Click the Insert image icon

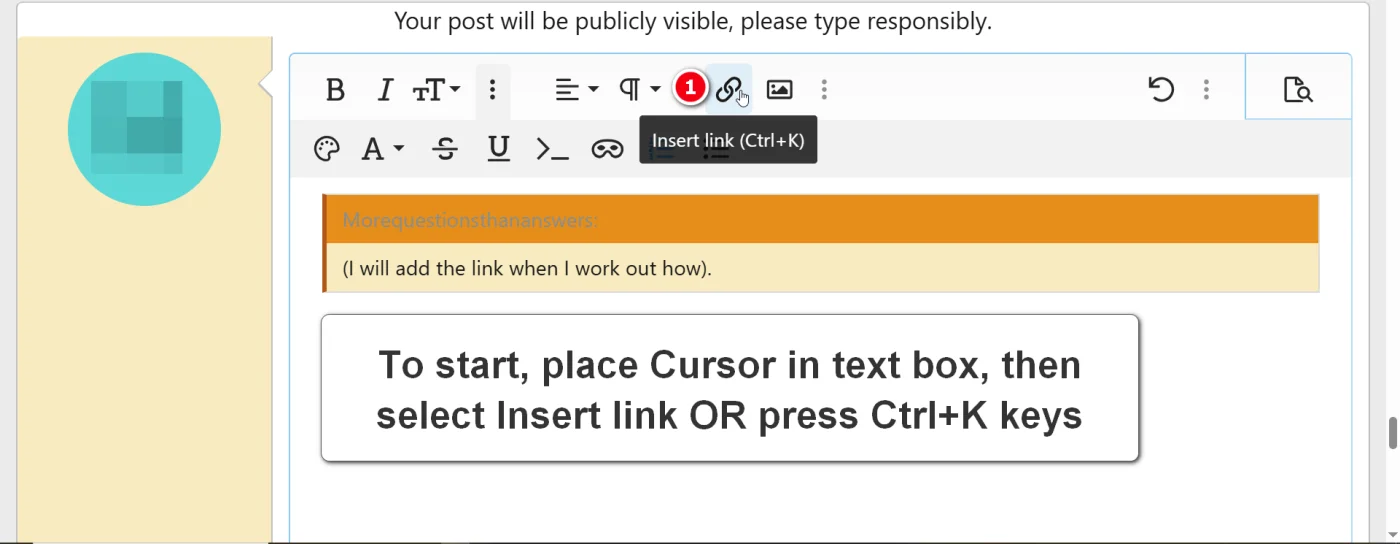[x=779, y=90]
